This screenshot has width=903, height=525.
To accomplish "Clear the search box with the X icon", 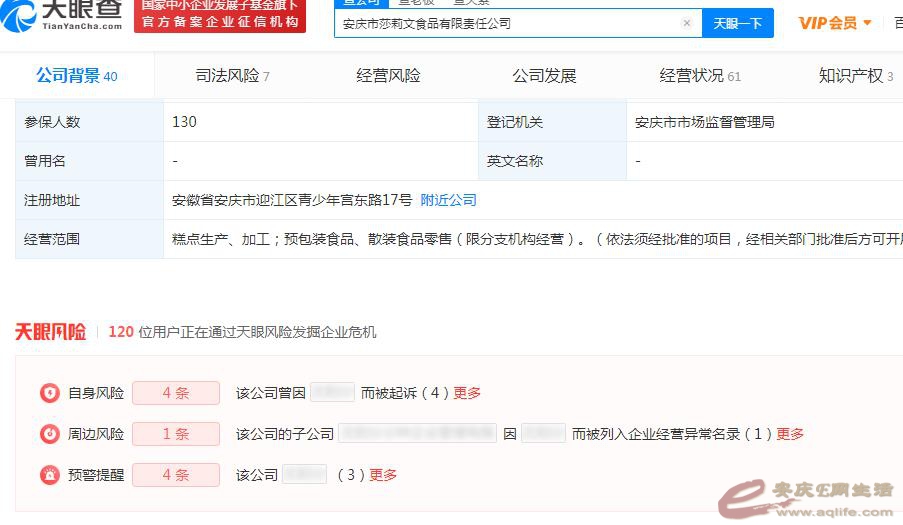I will point(687,23).
